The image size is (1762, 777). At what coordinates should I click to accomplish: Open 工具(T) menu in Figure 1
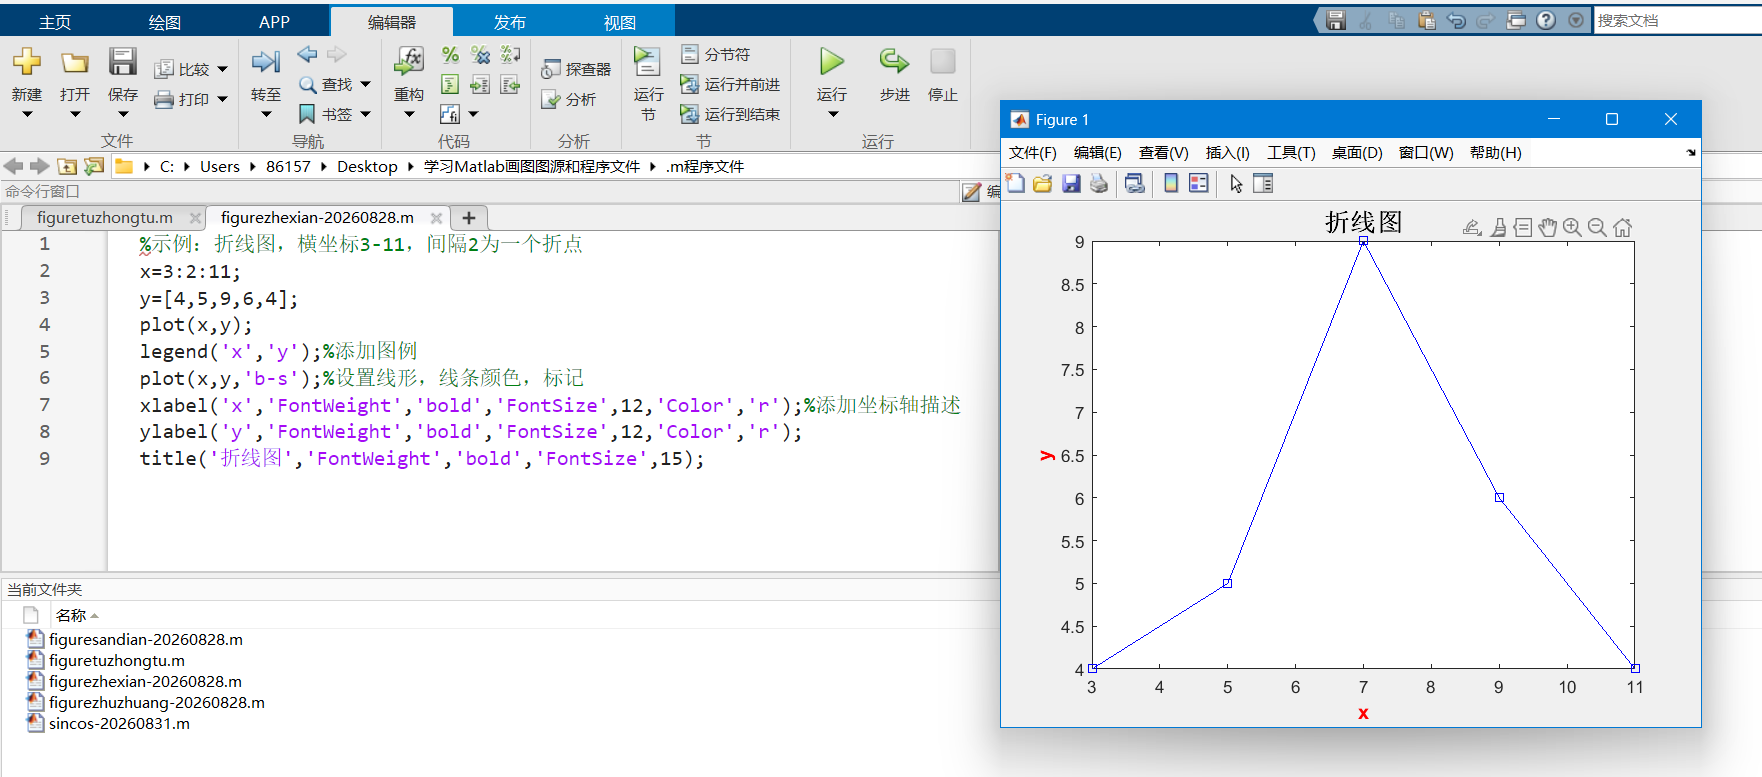(x=1291, y=152)
